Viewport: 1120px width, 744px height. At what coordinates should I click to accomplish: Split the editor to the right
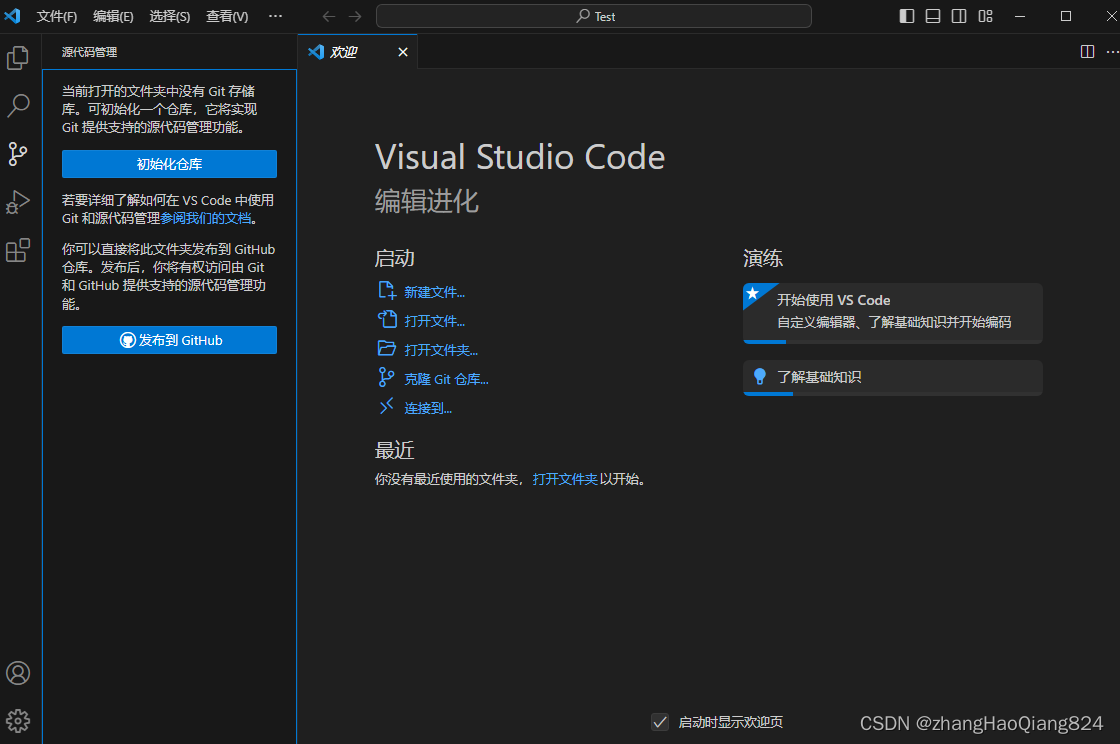click(x=1087, y=51)
